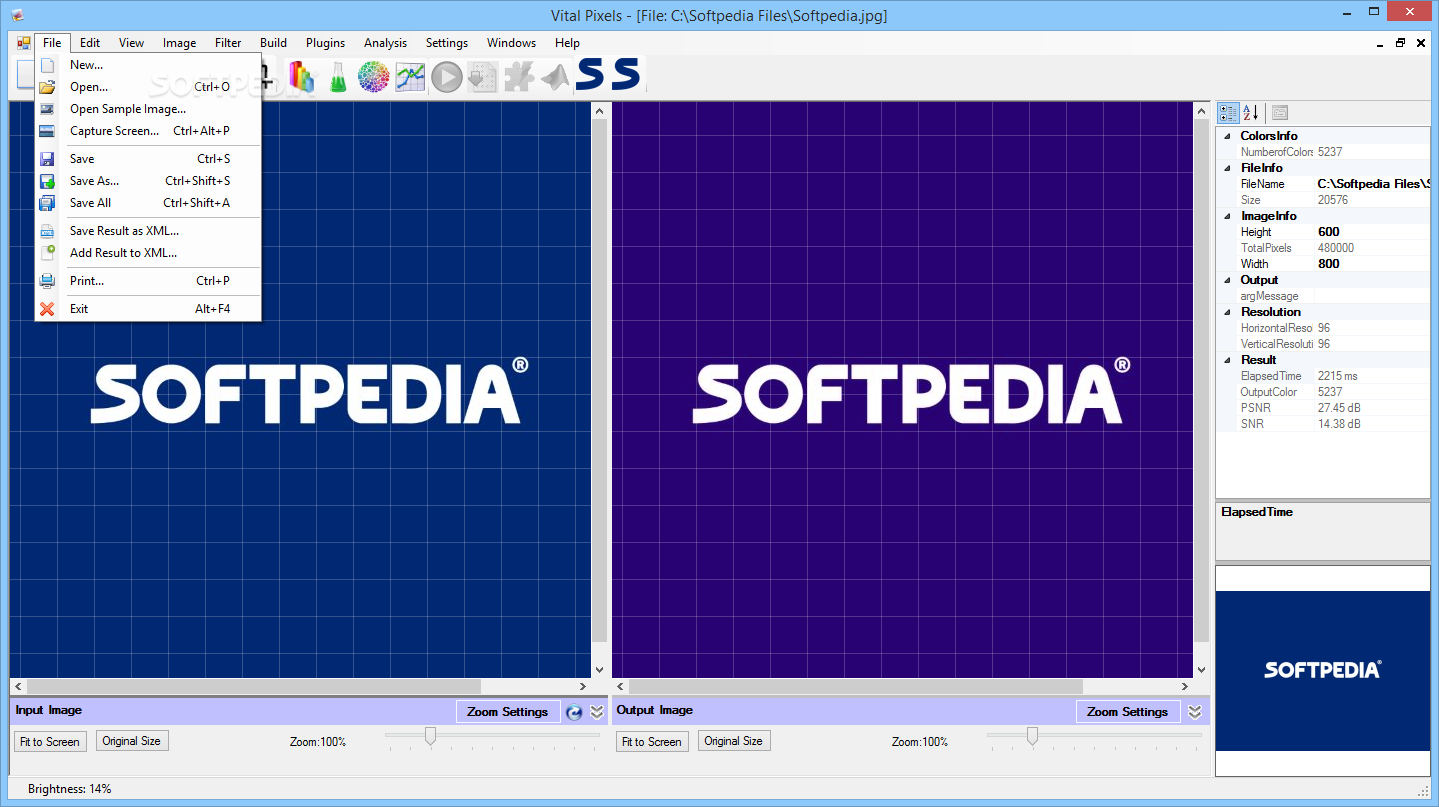This screenshot has width=1439, height=807.
Task: Click the app icon left of File menu
Action: [24, 43]
